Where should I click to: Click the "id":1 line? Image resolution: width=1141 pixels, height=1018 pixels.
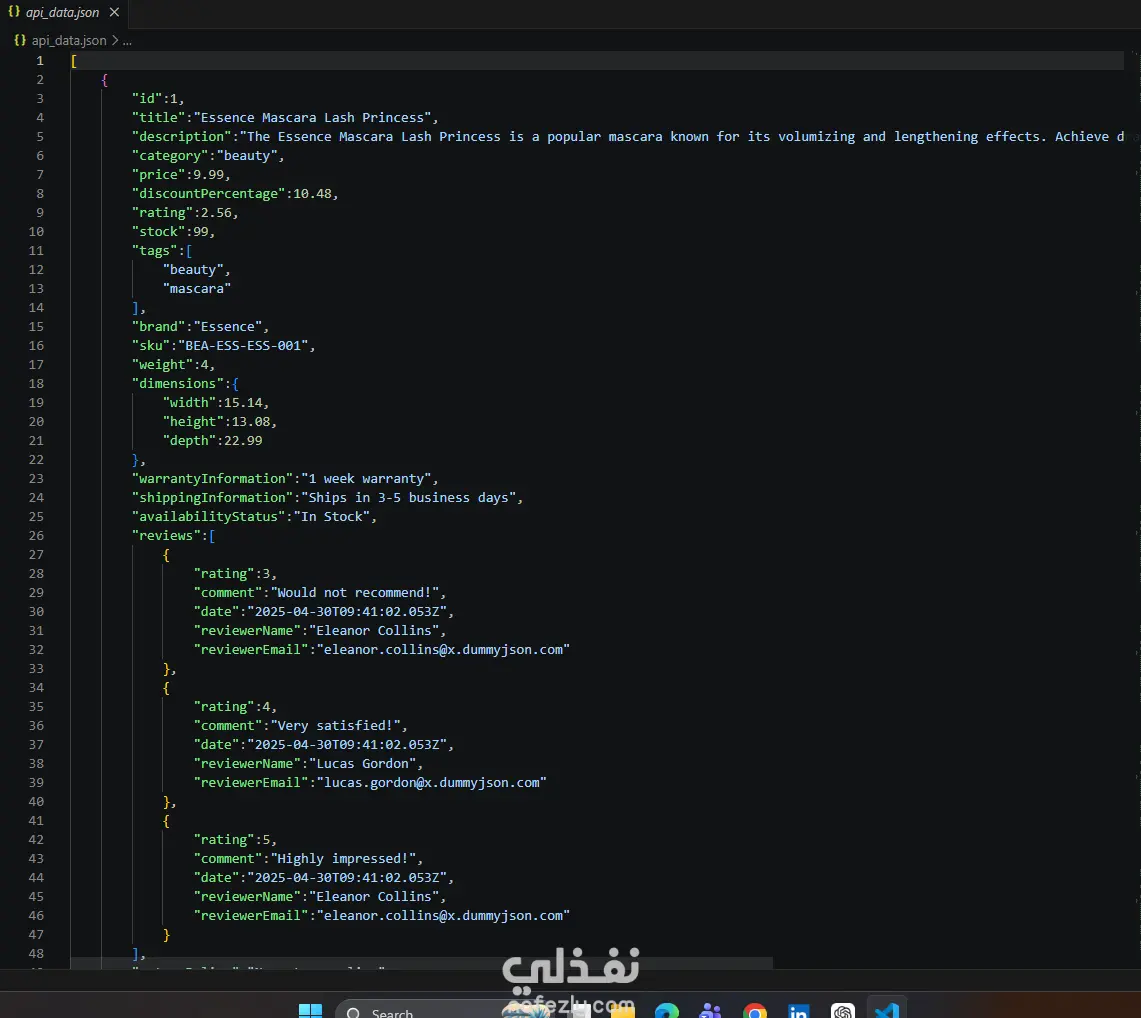[x=158, y=98]
